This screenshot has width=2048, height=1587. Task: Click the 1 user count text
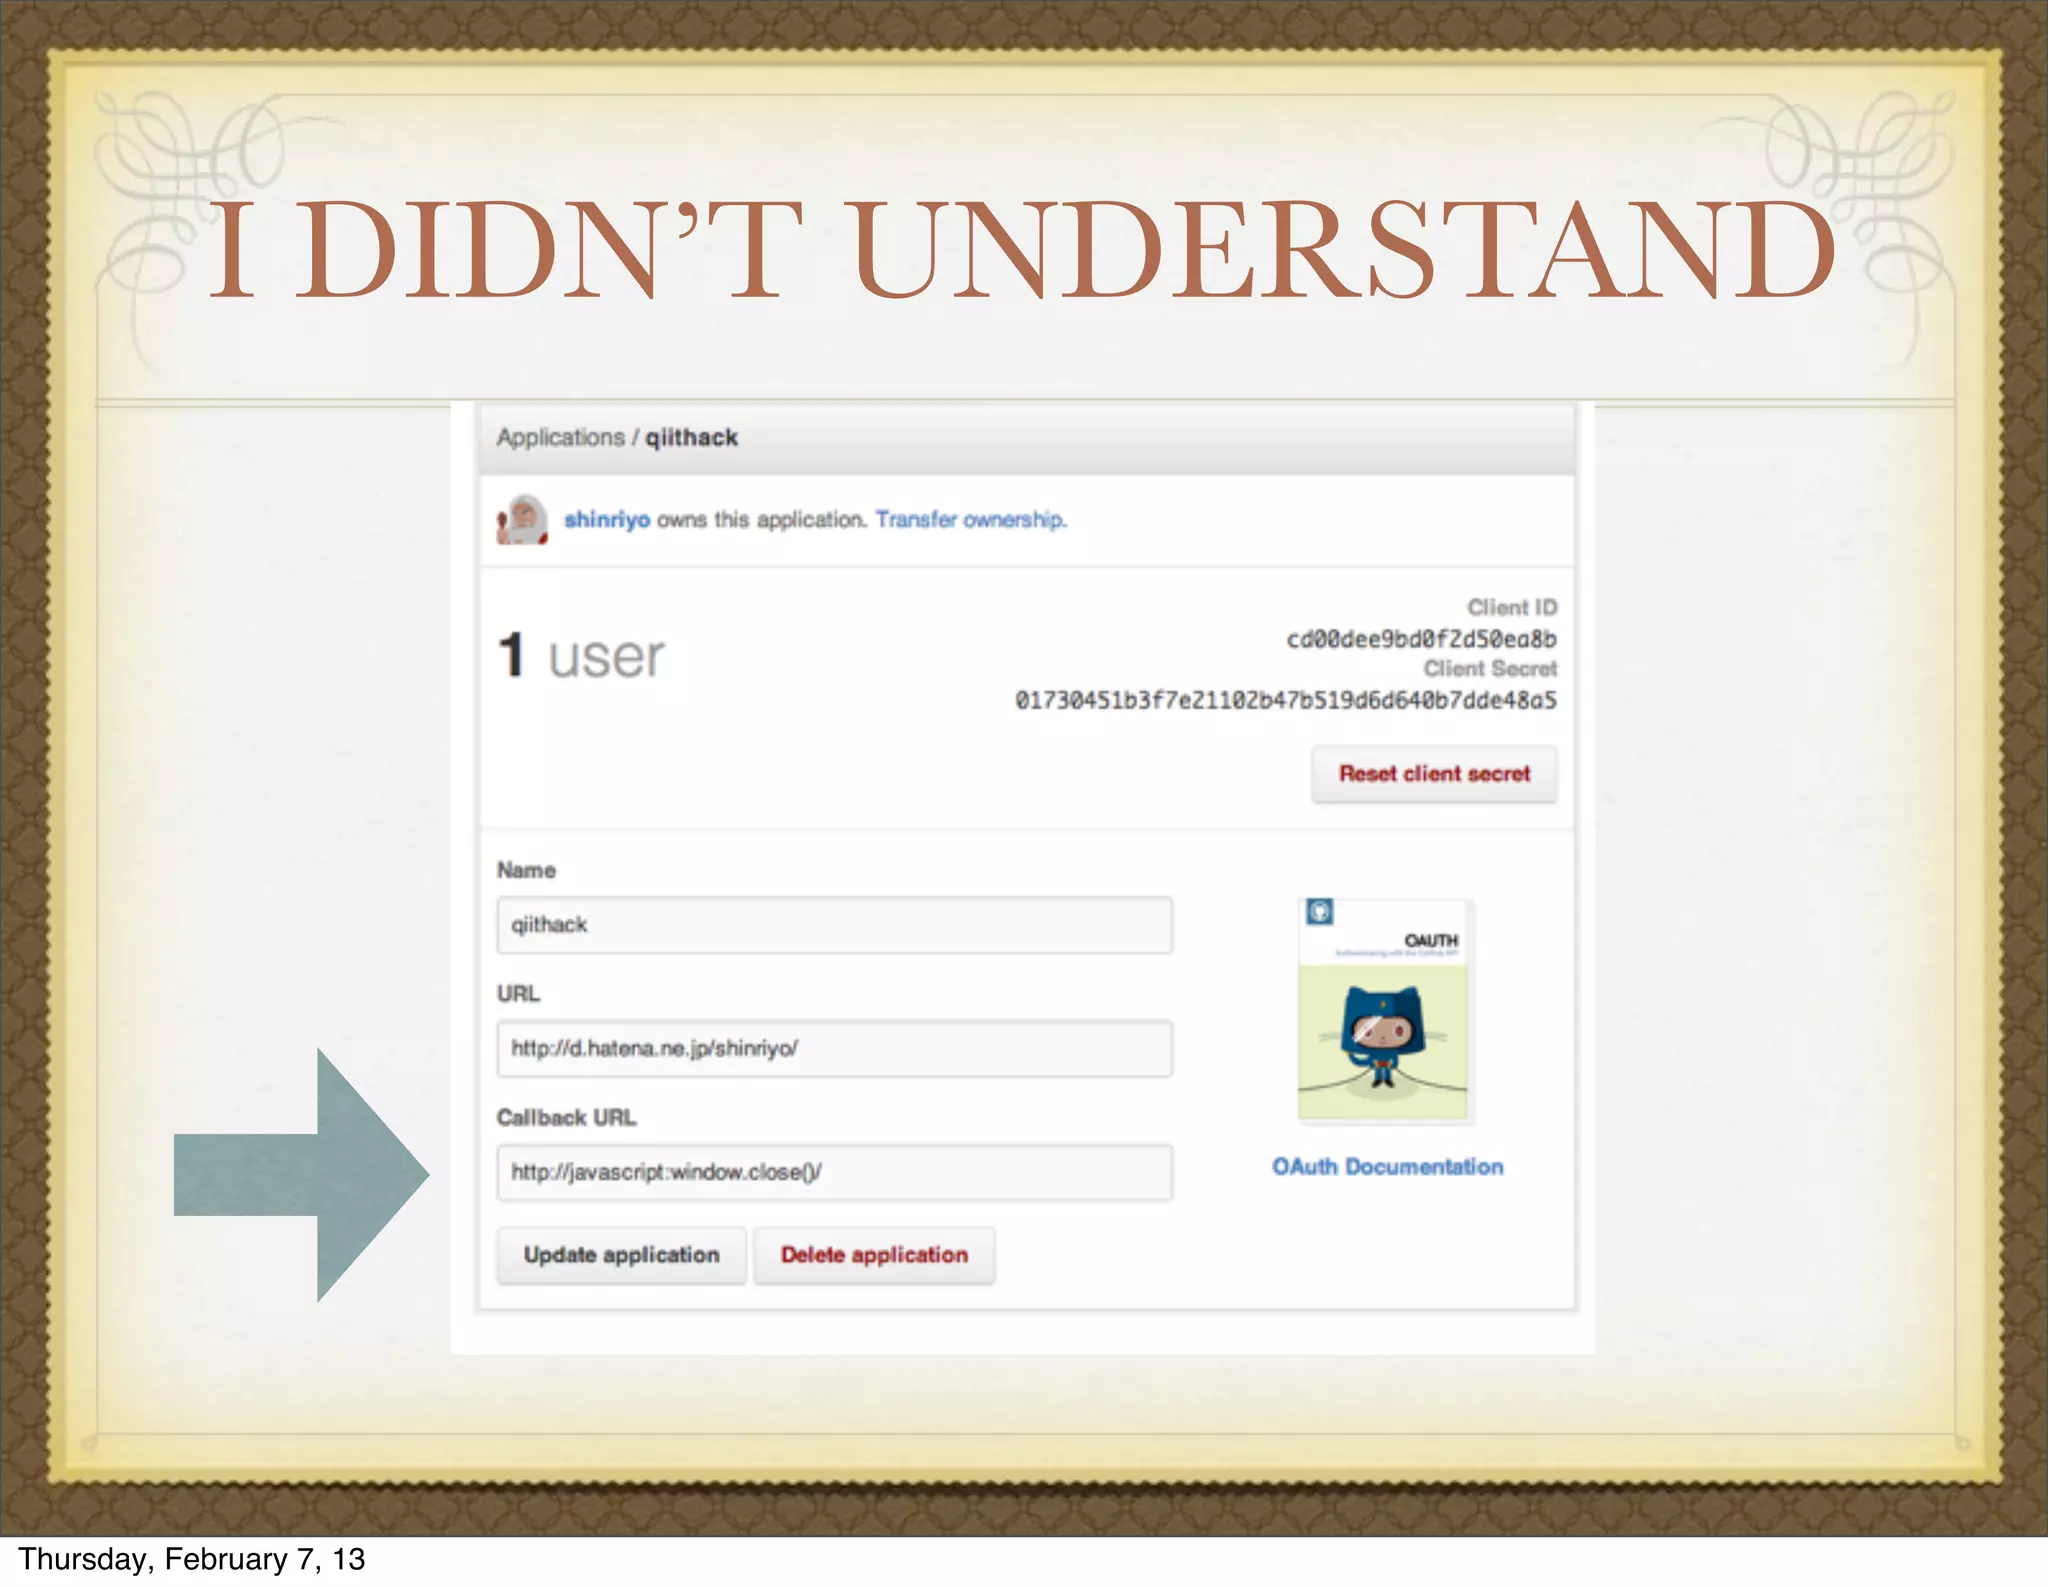581,656
